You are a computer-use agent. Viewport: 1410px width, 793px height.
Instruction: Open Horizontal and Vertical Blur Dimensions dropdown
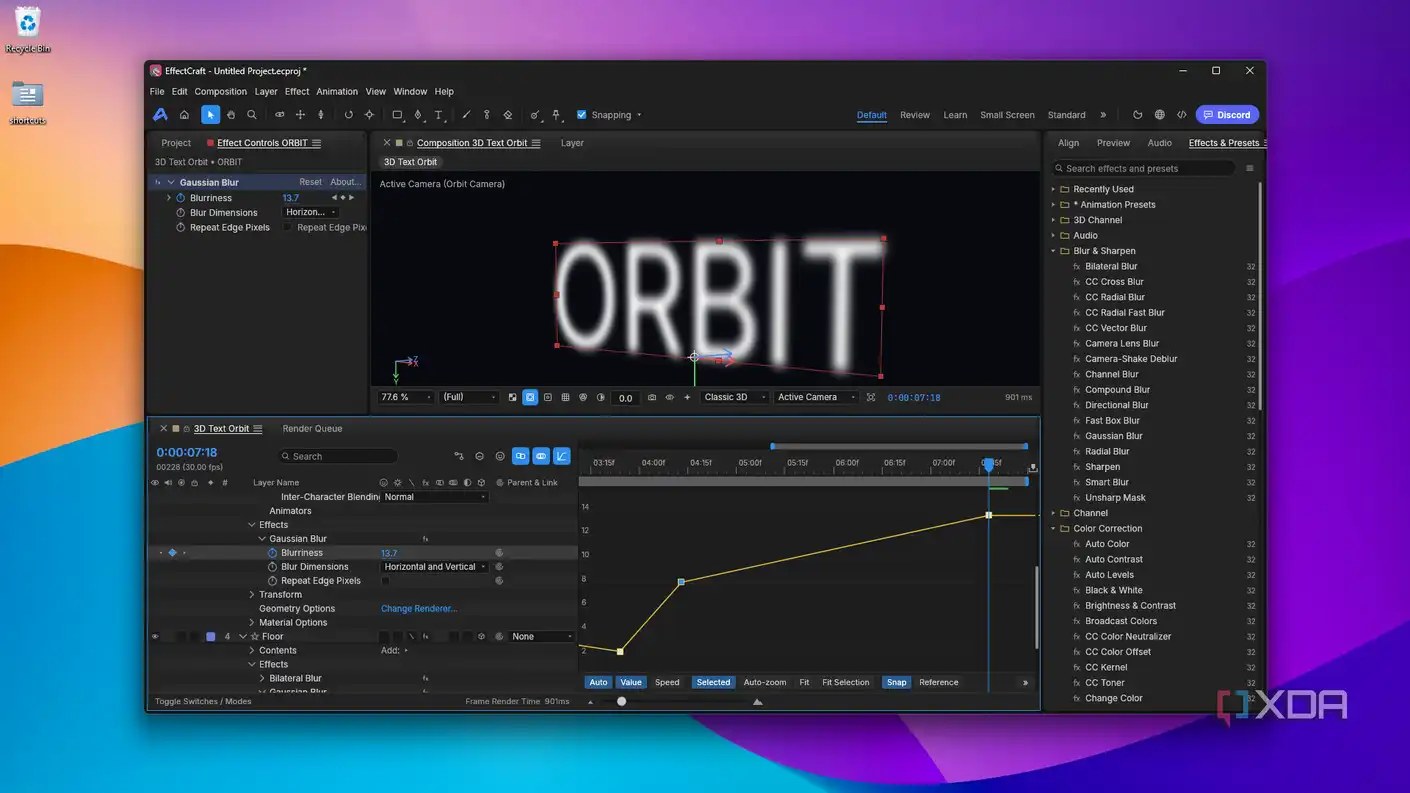435,567
